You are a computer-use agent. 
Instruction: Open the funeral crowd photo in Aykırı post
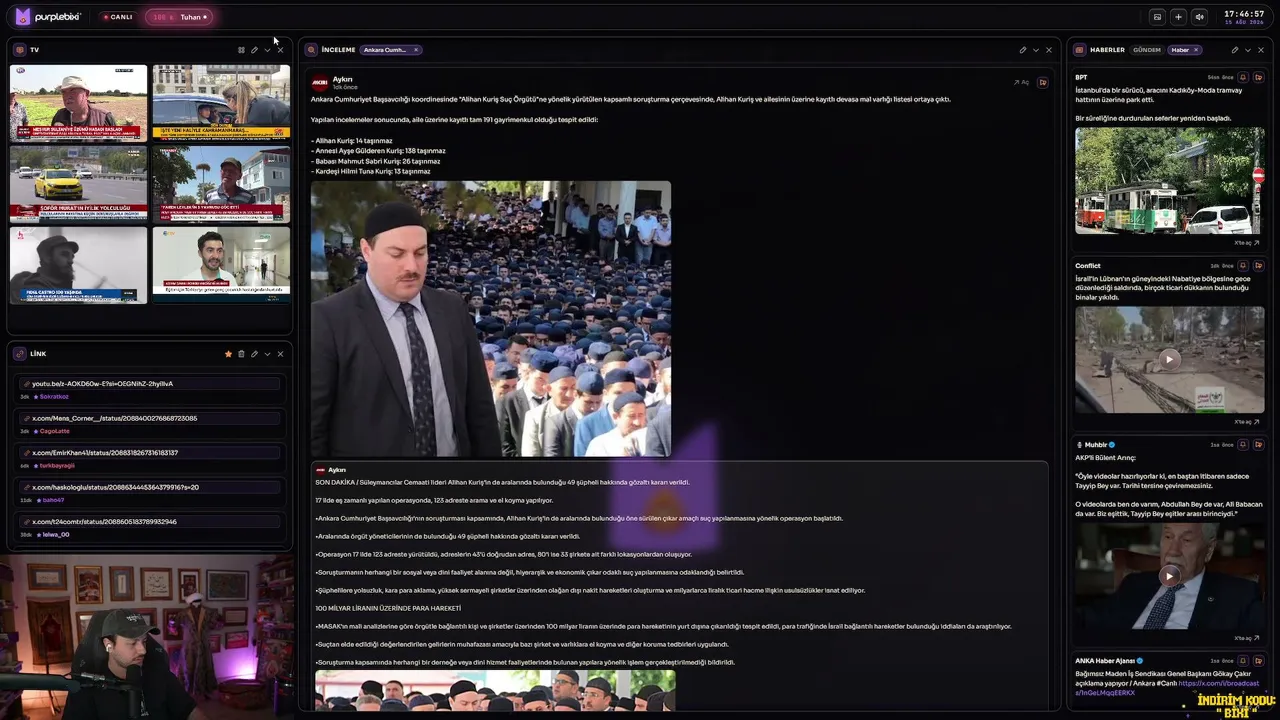coord(491,318)
